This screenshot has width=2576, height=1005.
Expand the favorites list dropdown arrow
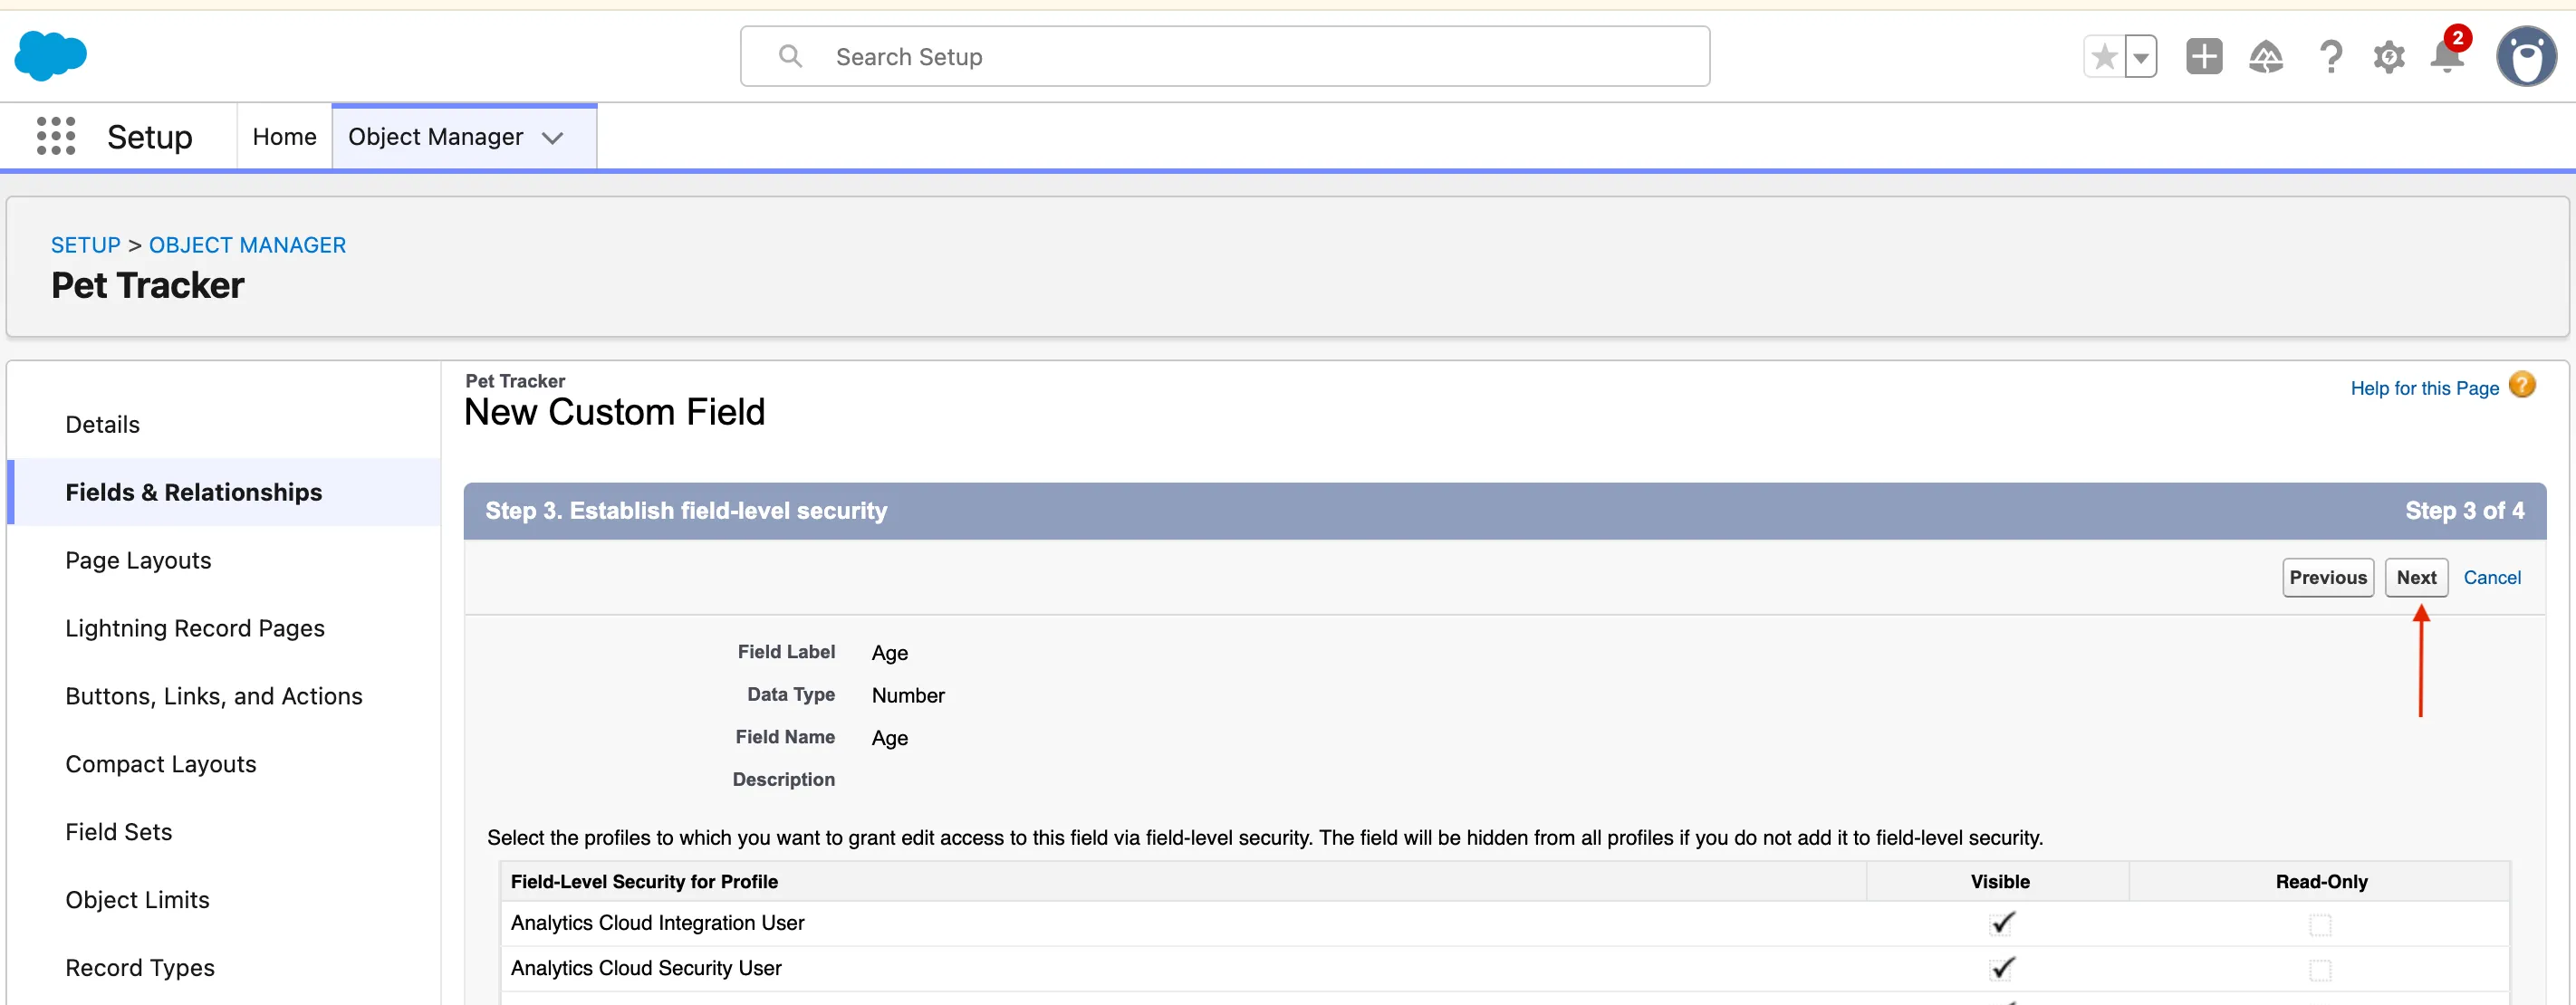pos(2141,57)
